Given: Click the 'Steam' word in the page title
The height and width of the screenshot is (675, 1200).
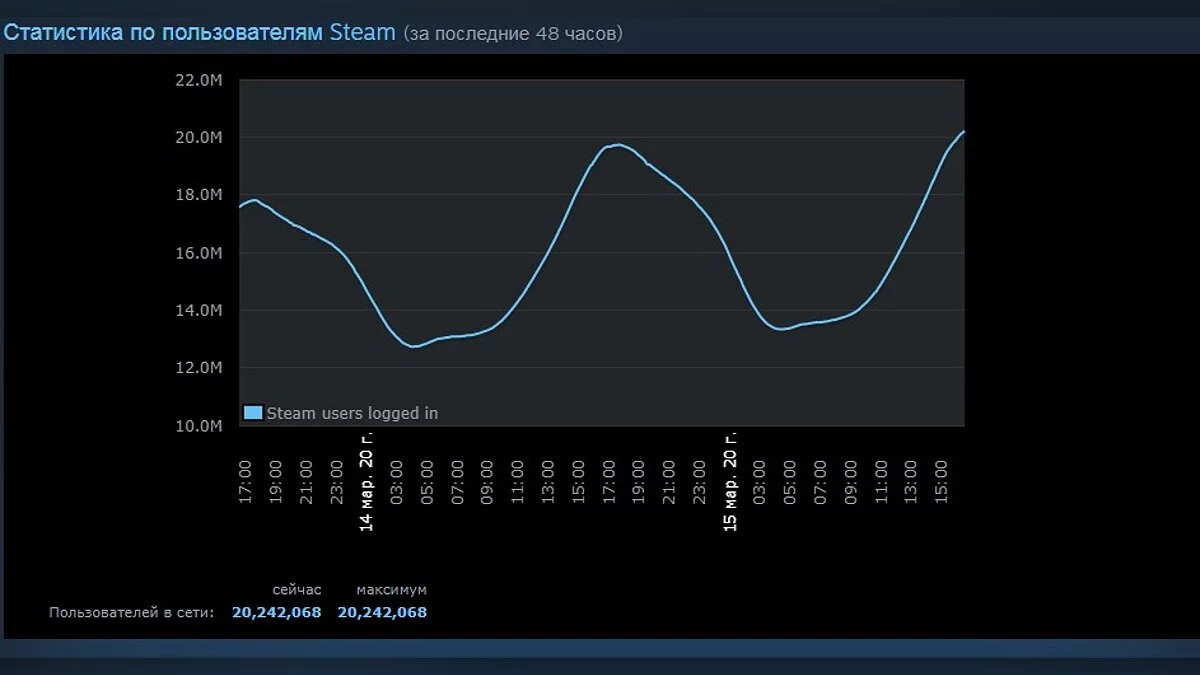Looking at the screenshot, I should coord(363,32).
